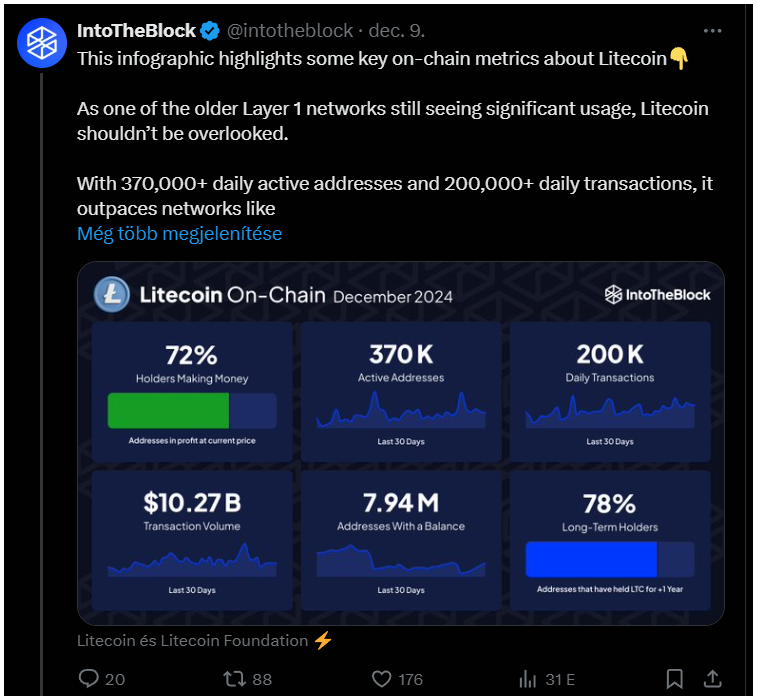View analytics via bar chart icon
Image resolution: width=757 pixels, height=700 pixels.
click(x=528, y=679)
